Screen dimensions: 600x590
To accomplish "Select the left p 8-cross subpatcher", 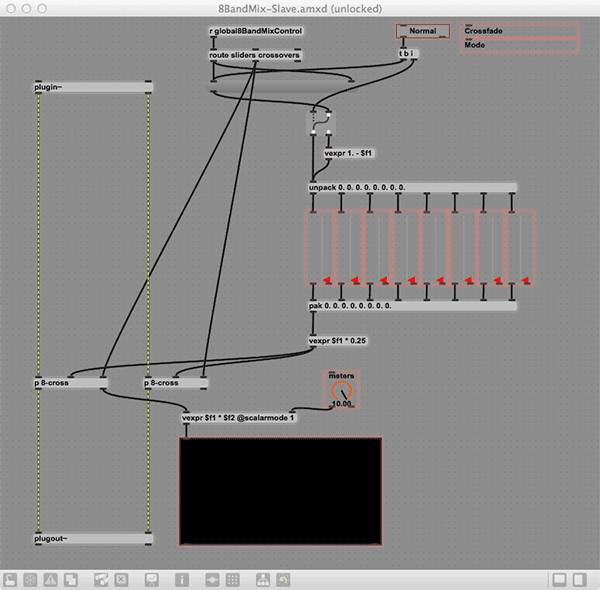I will click(x=71, y=383).
